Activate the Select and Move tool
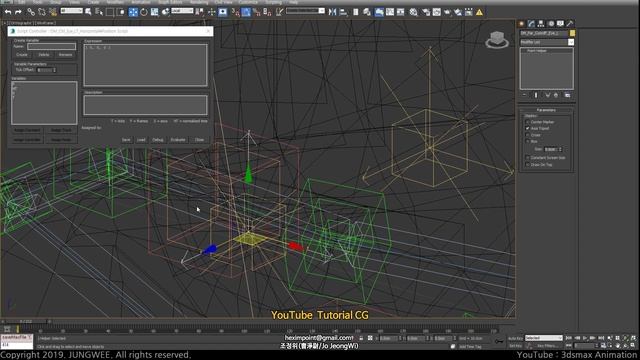The width and height of the screenshot is (640, 360). click(133, 12)
